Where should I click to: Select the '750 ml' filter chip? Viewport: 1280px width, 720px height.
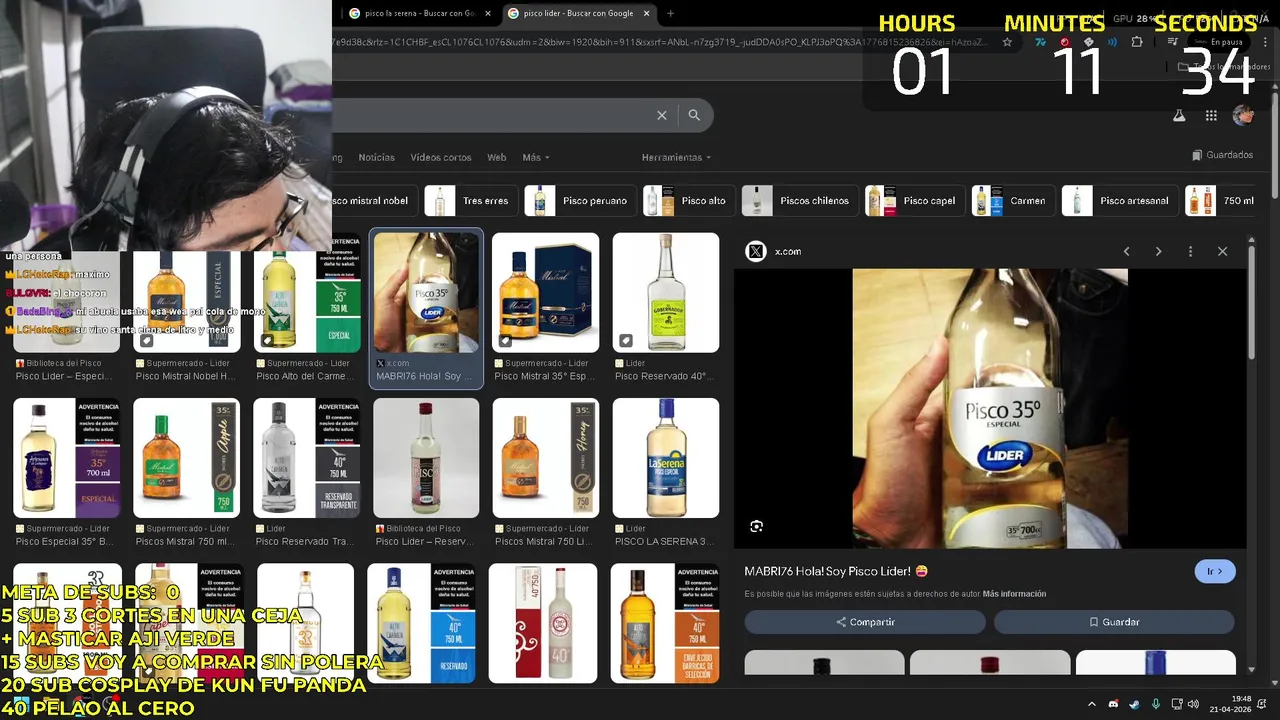click(x=1222, y=200)
